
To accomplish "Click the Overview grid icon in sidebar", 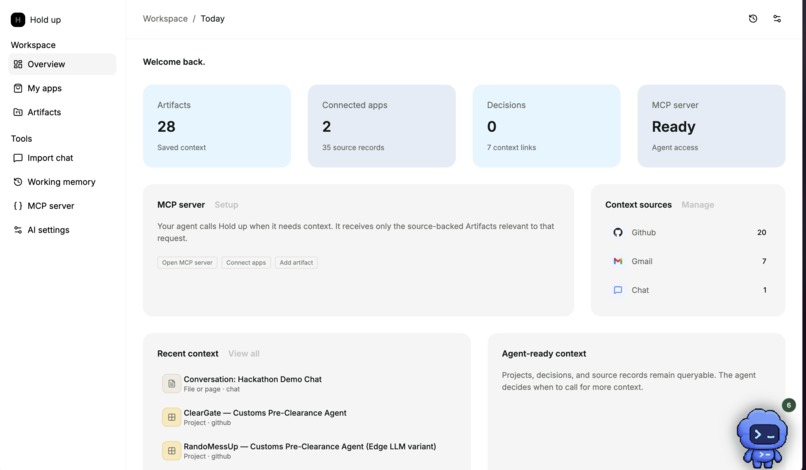I will pyautogui.click(x=18, y=64).
